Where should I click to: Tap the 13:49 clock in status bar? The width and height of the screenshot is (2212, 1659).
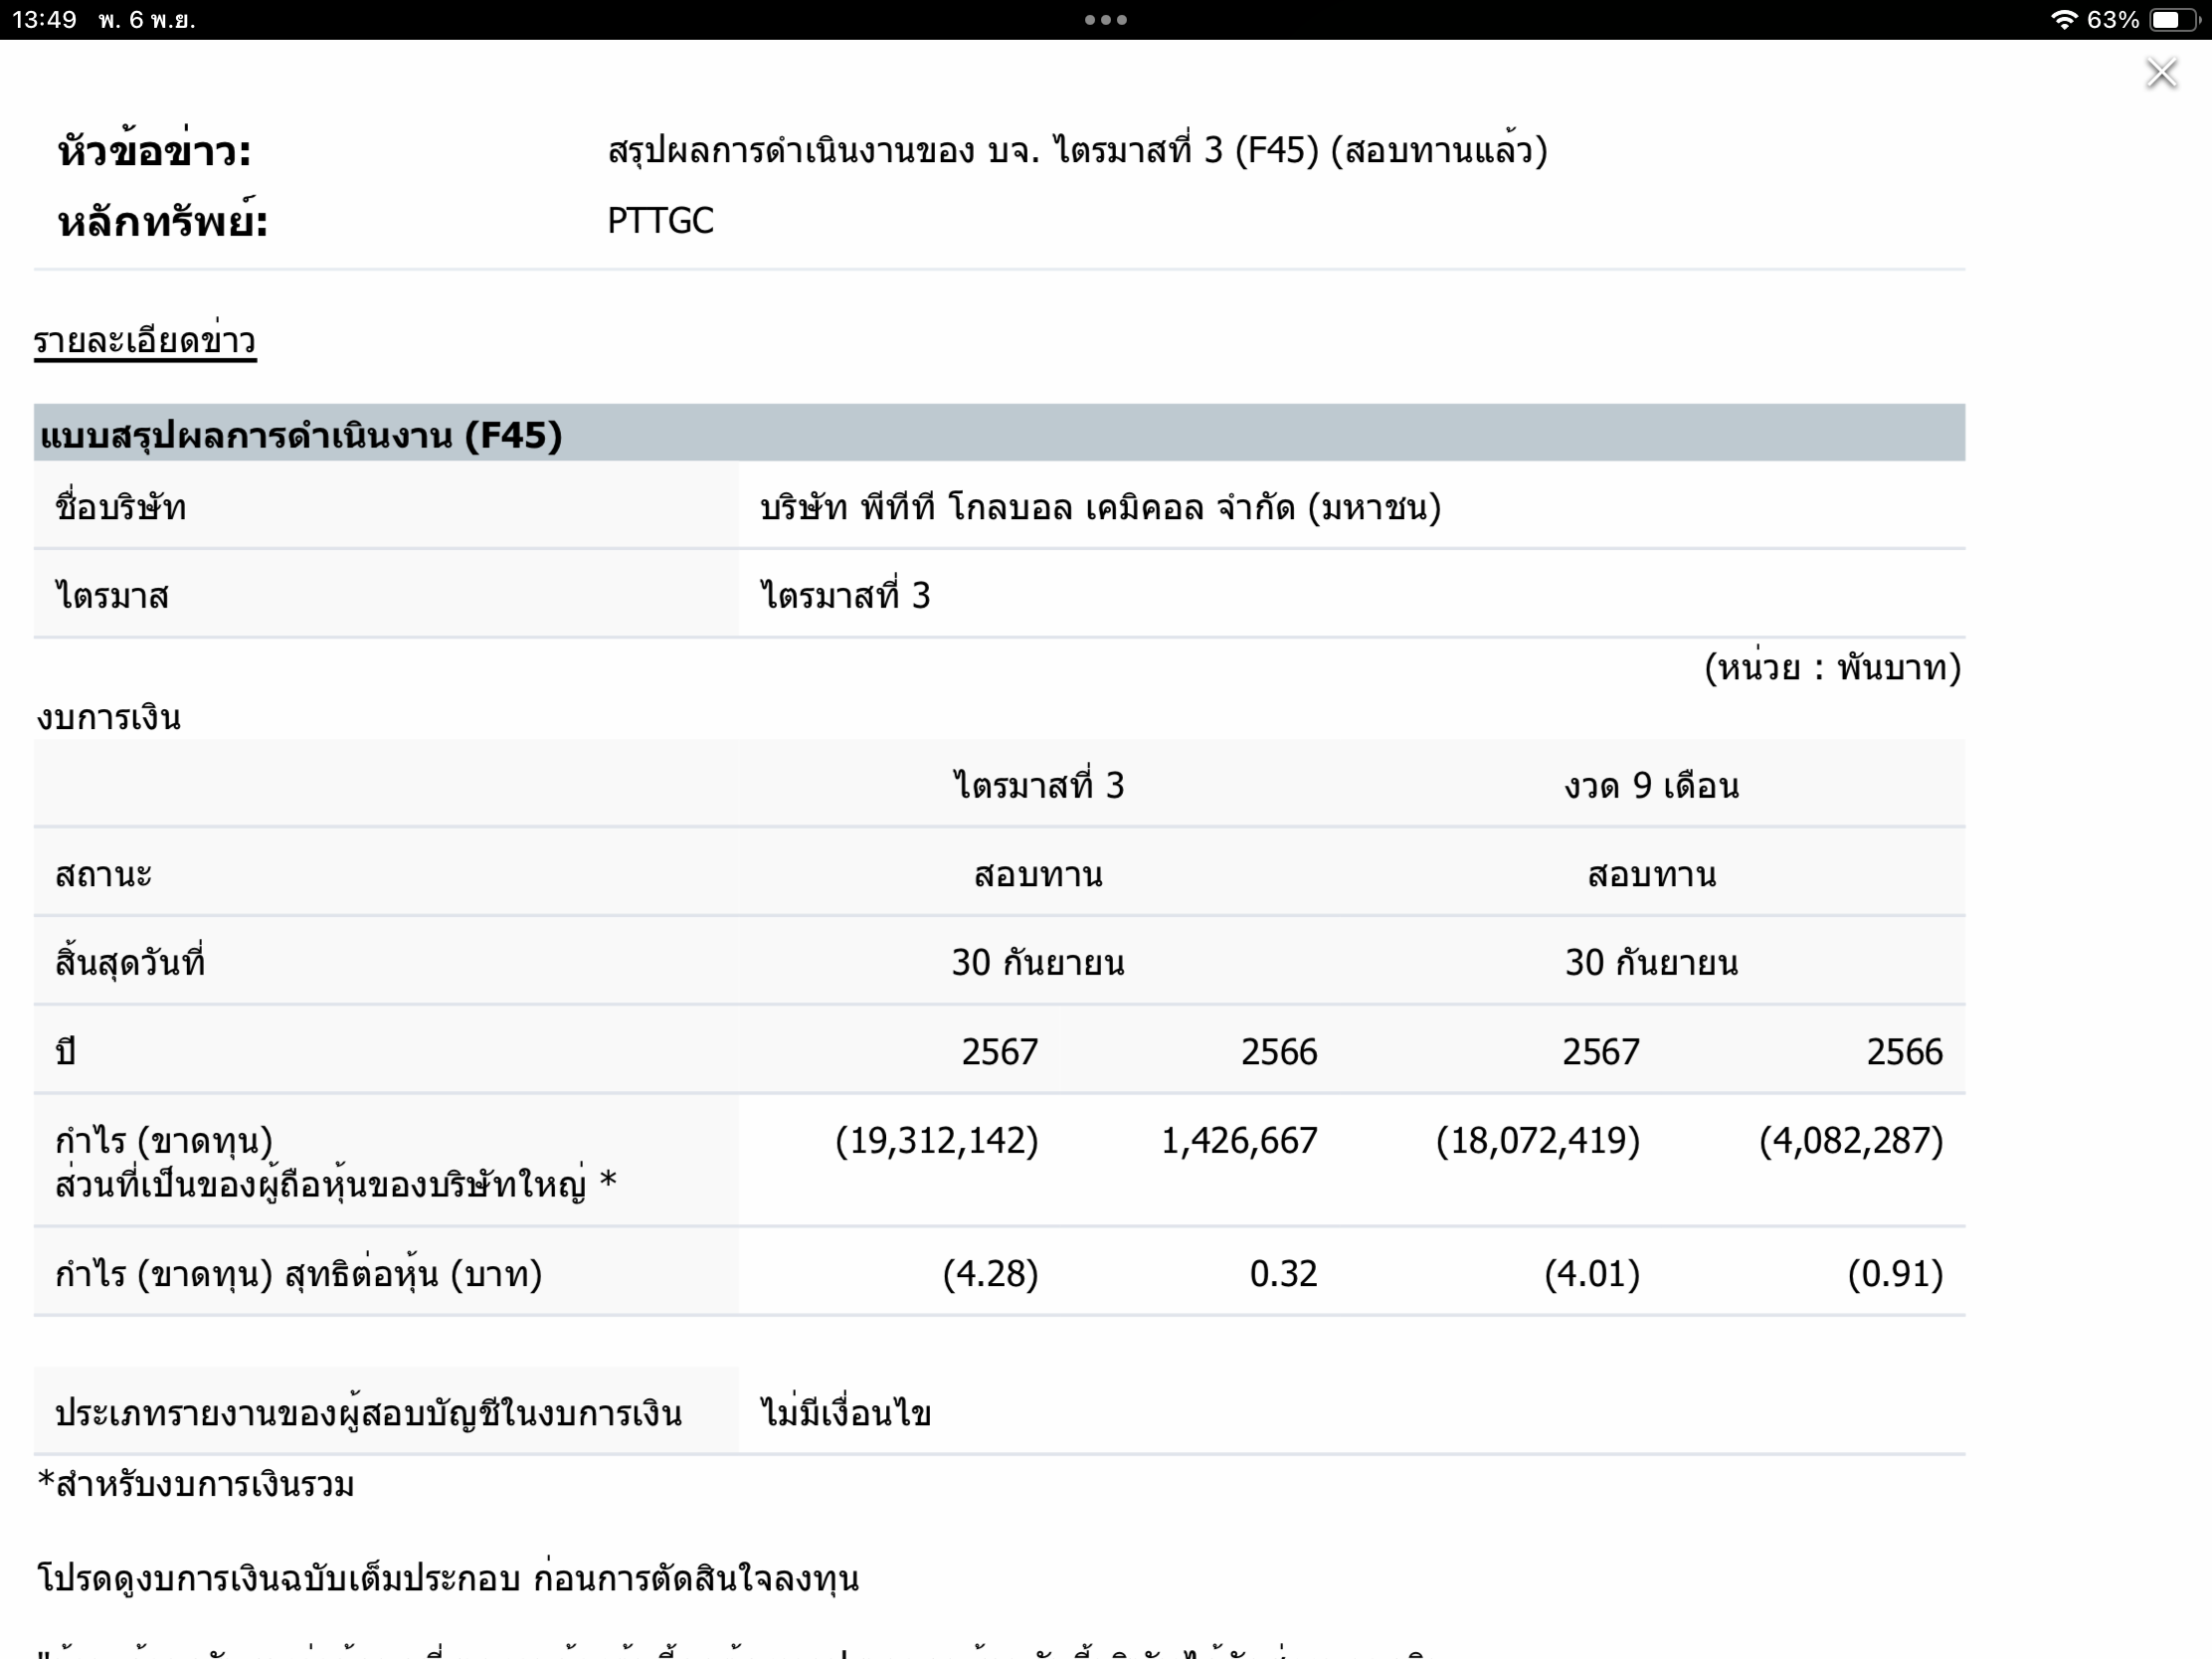click(x=44, y=20)
